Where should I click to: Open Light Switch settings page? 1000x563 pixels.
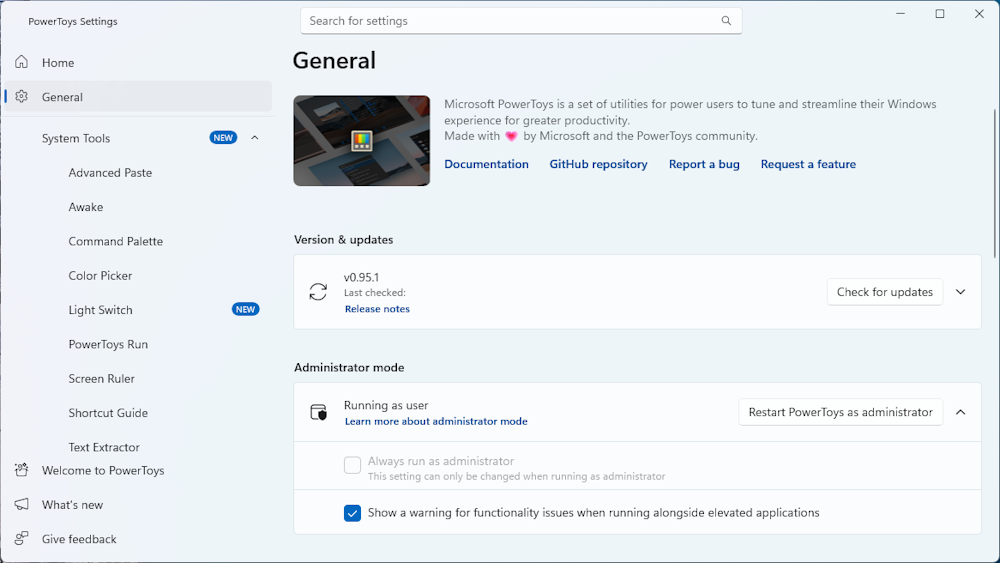pos(100,310)
